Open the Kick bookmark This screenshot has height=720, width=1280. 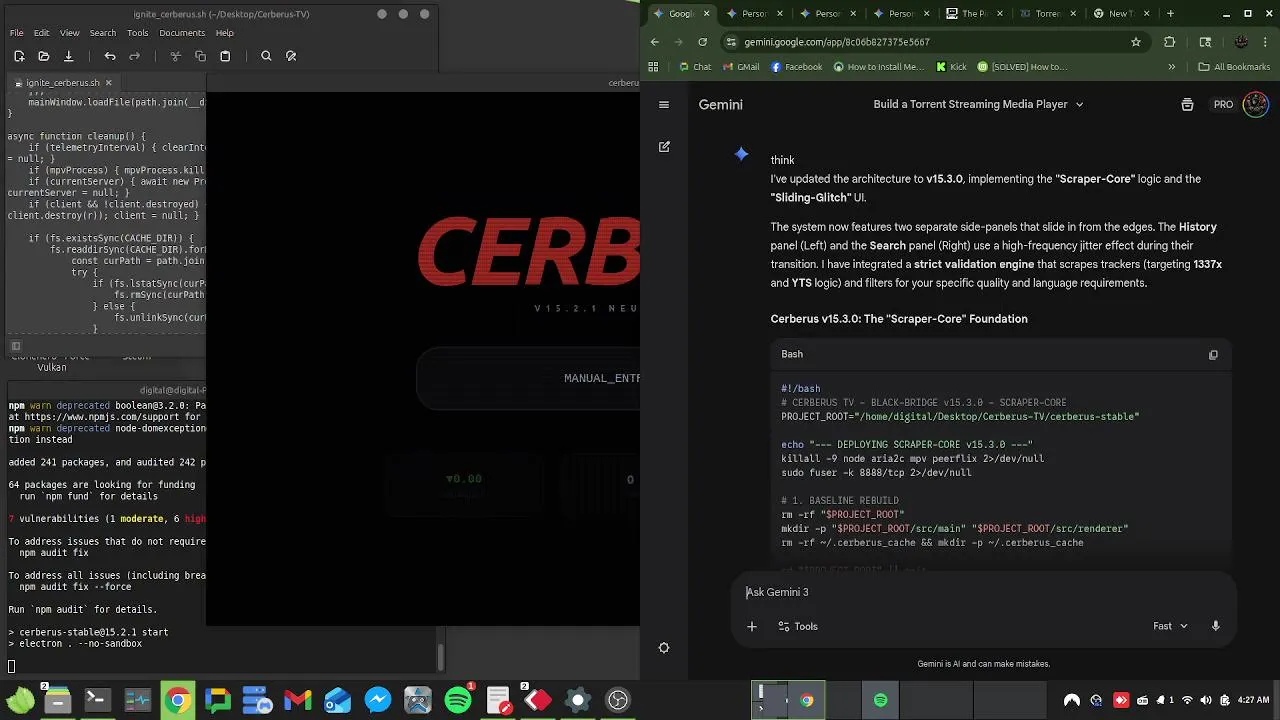pos(951,67)
